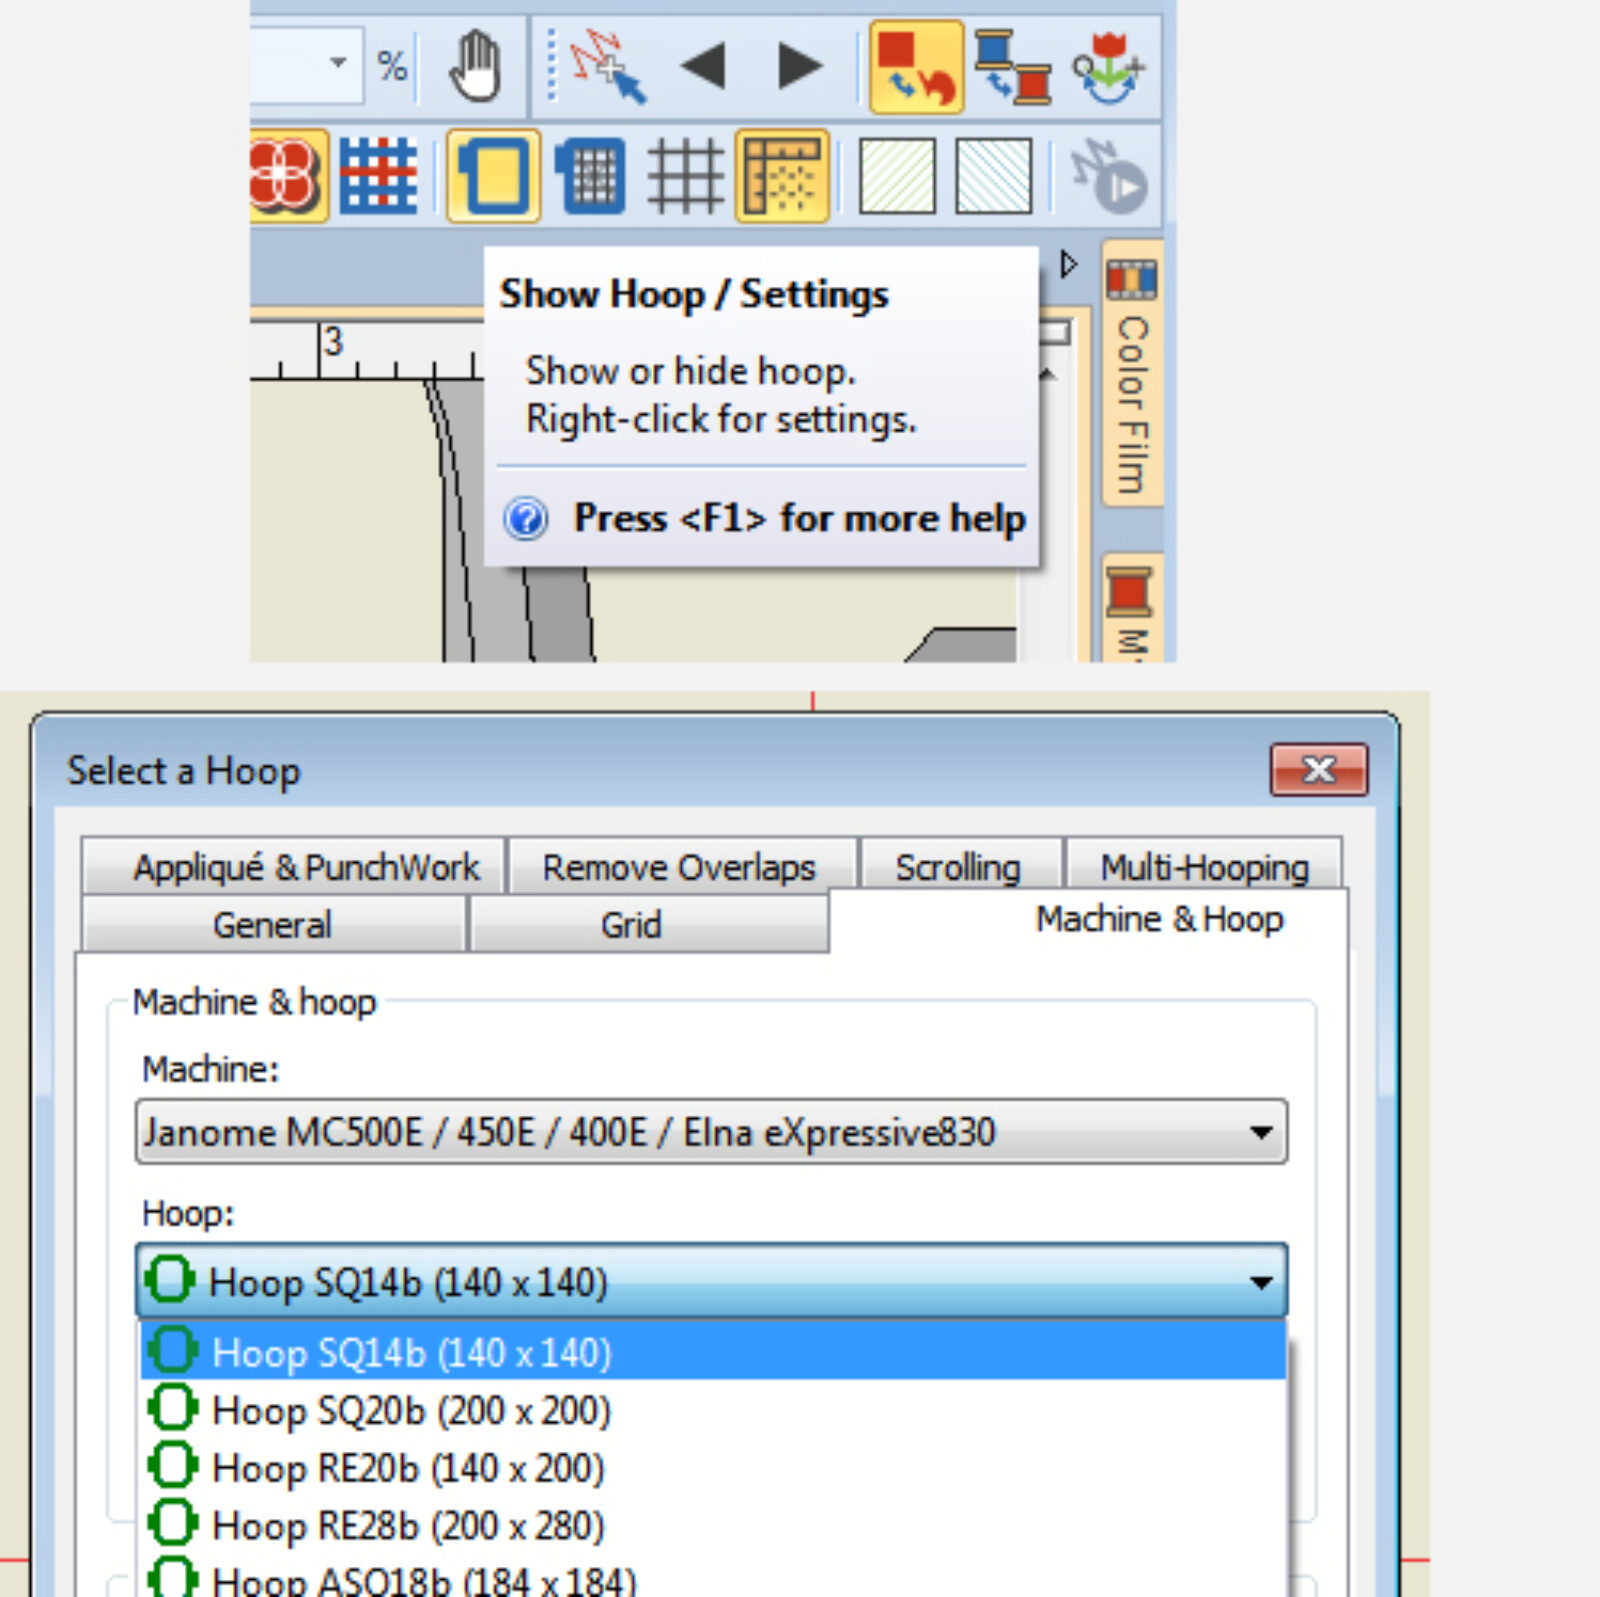Open the red thread spool side panel
Image resolution: width=1600 pixels, height=1597 pixels.
tap(1132, 606)
